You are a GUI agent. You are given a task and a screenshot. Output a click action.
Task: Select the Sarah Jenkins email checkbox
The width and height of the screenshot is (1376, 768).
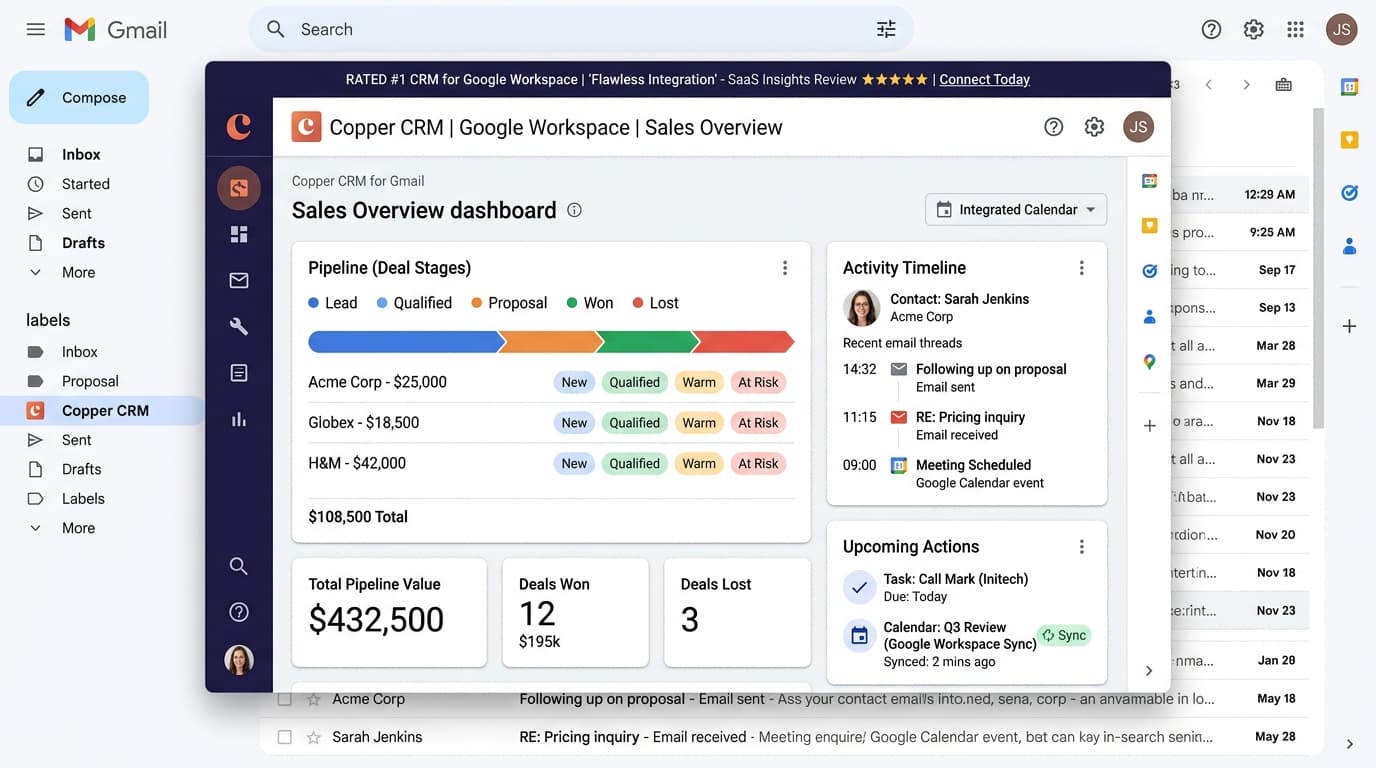285,737
